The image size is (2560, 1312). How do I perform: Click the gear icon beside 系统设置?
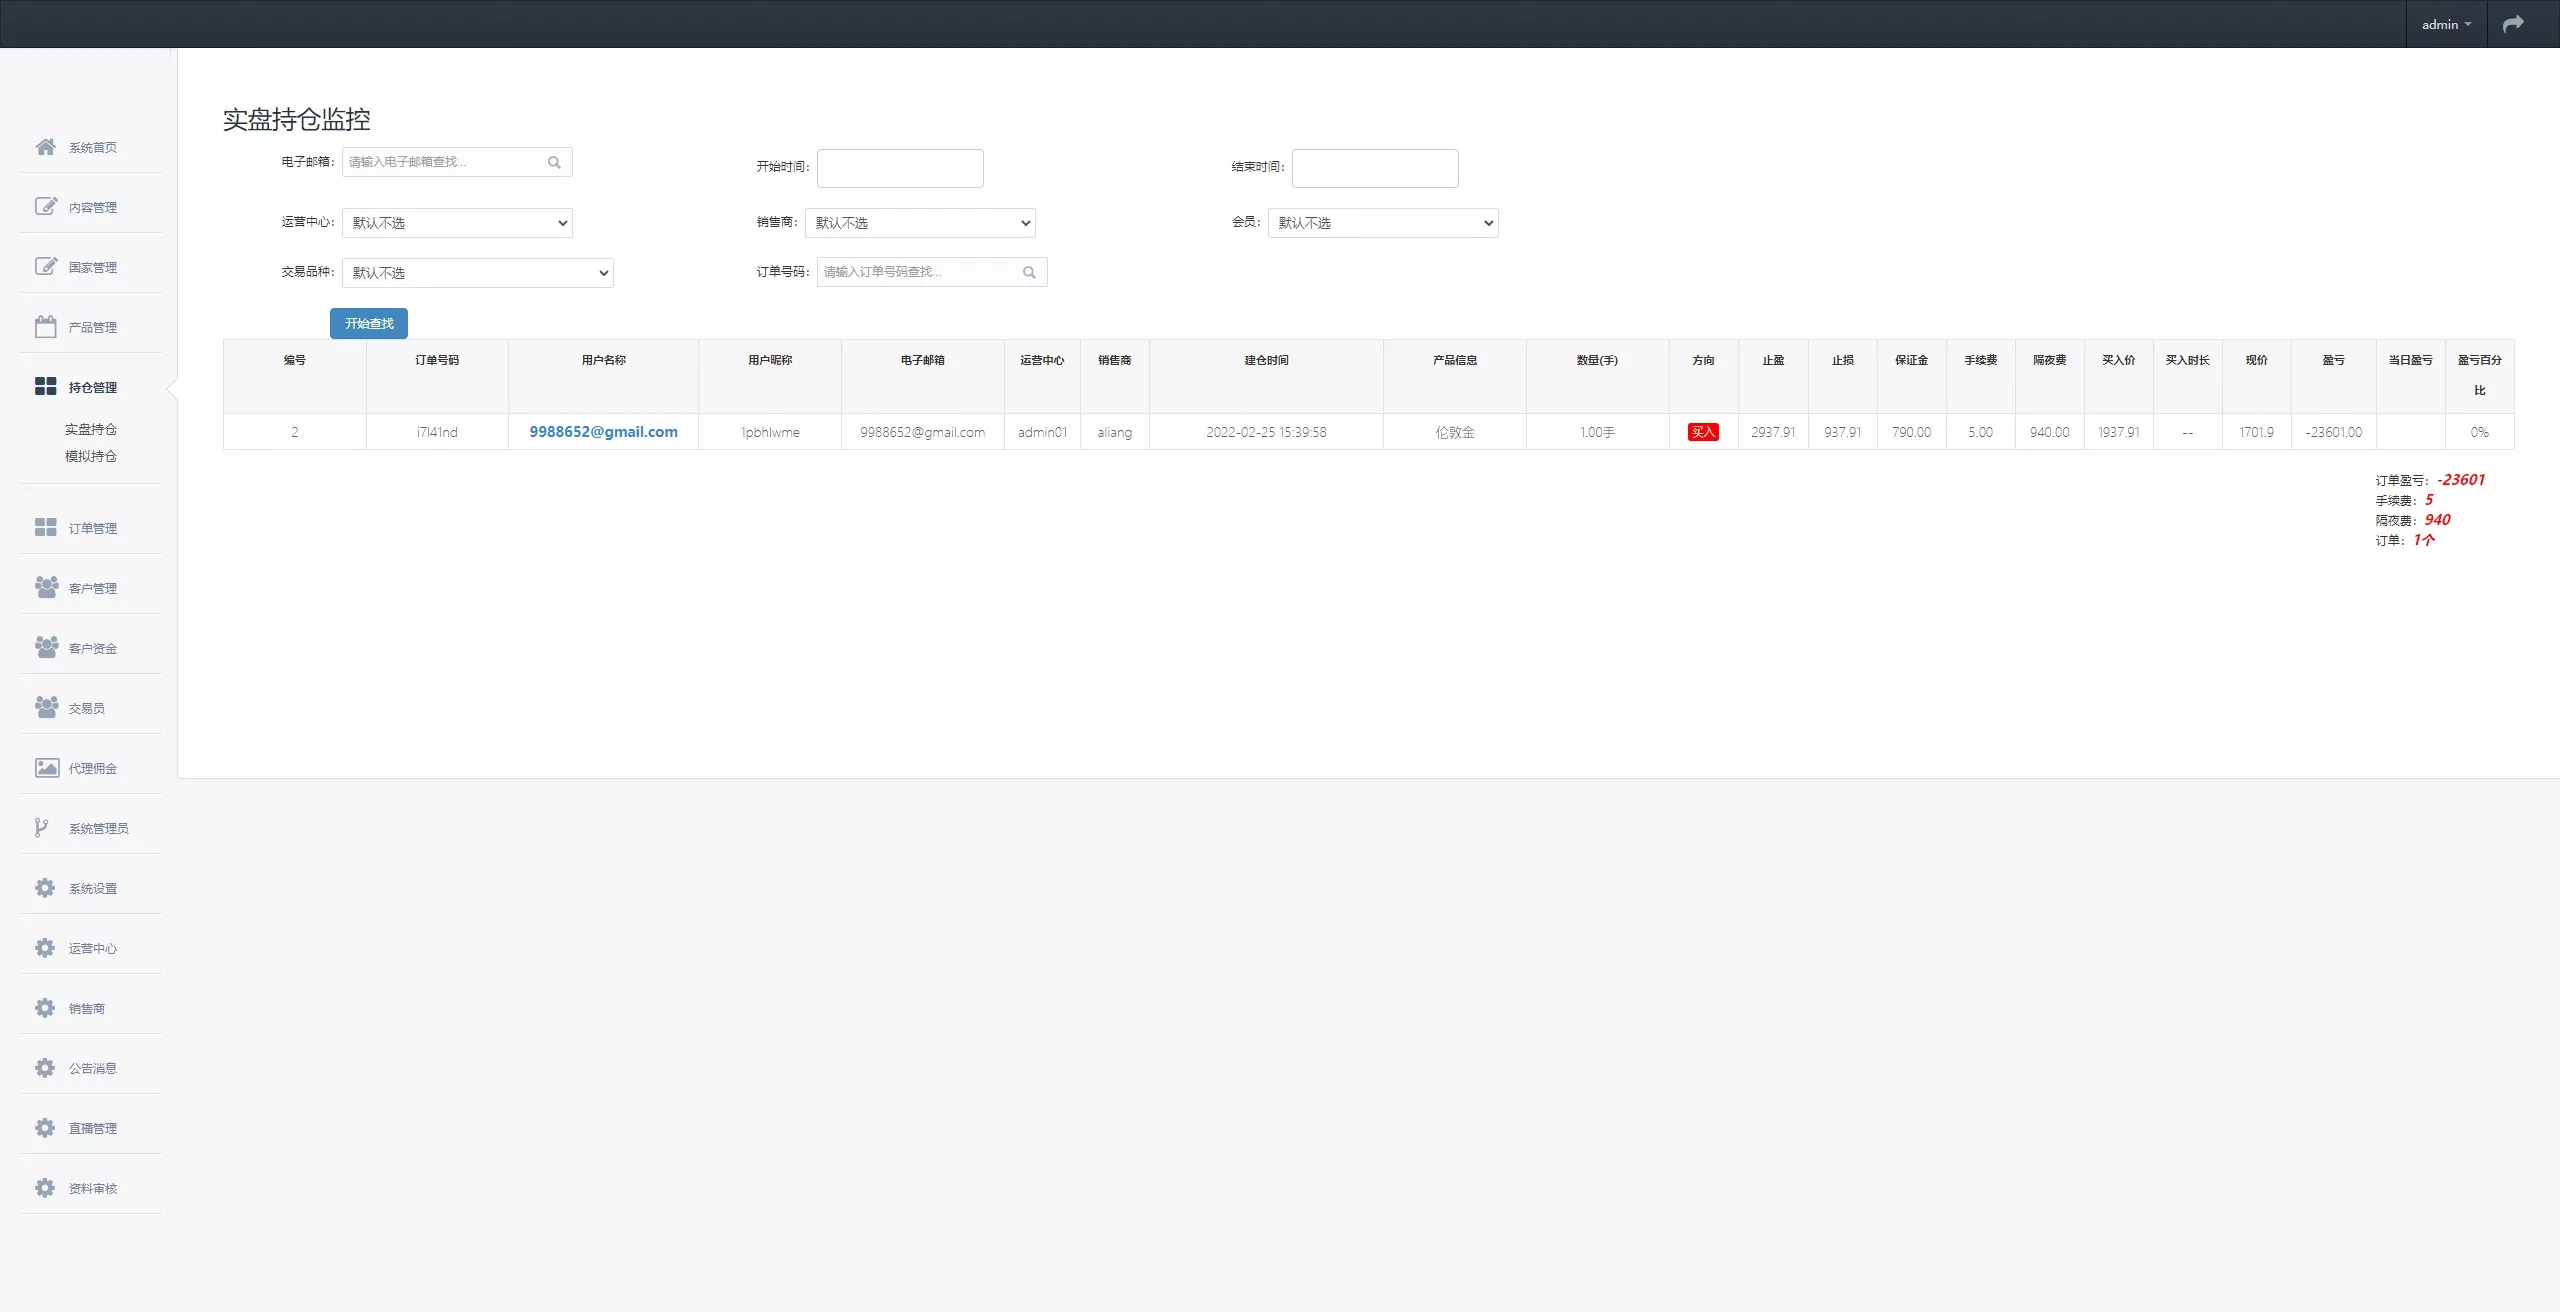(45, 888)
